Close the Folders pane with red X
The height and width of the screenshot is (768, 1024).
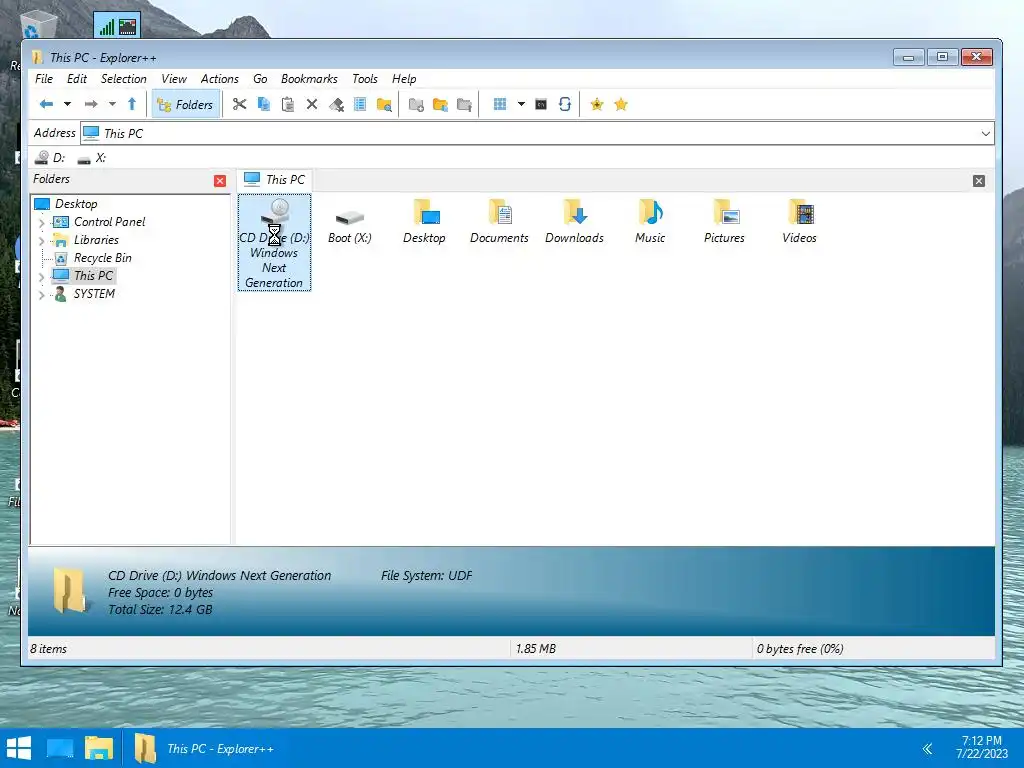point(220,181)
